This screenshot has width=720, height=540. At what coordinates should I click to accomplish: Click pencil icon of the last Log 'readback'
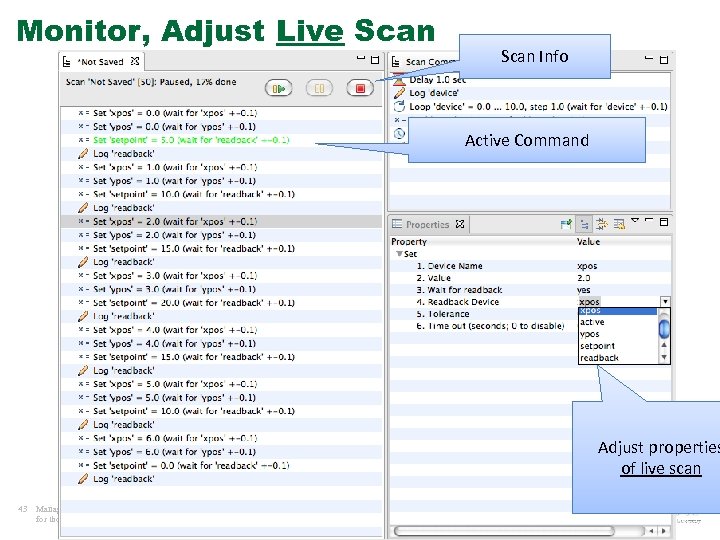pos(83,478)
